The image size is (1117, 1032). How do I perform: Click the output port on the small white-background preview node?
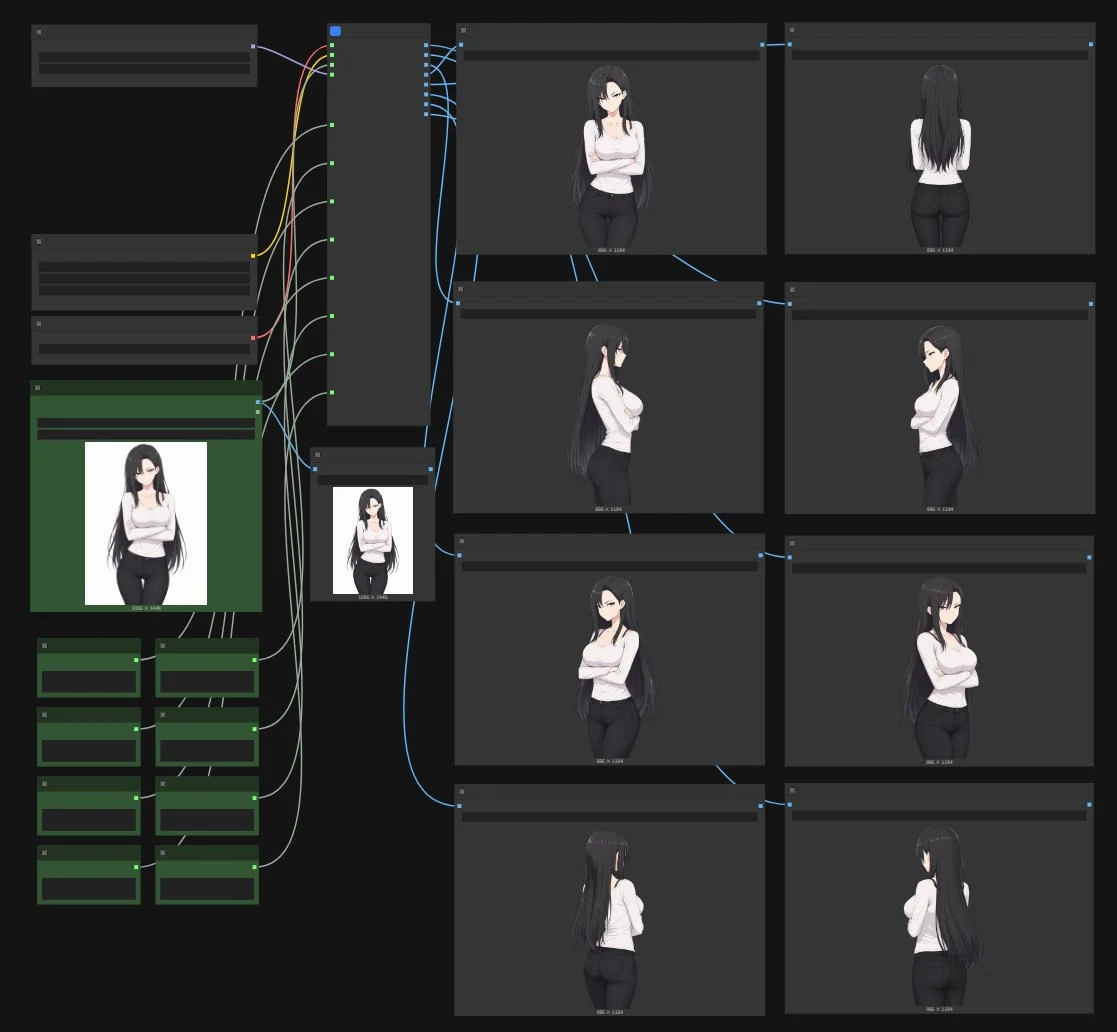pyautogui.click(x=430, y=469)
